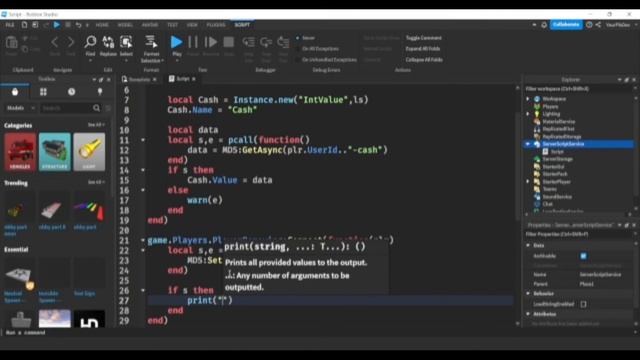Screen dimensions: 640x360
Task: Click the Toolbox search input field
Action: coord(66,108)
